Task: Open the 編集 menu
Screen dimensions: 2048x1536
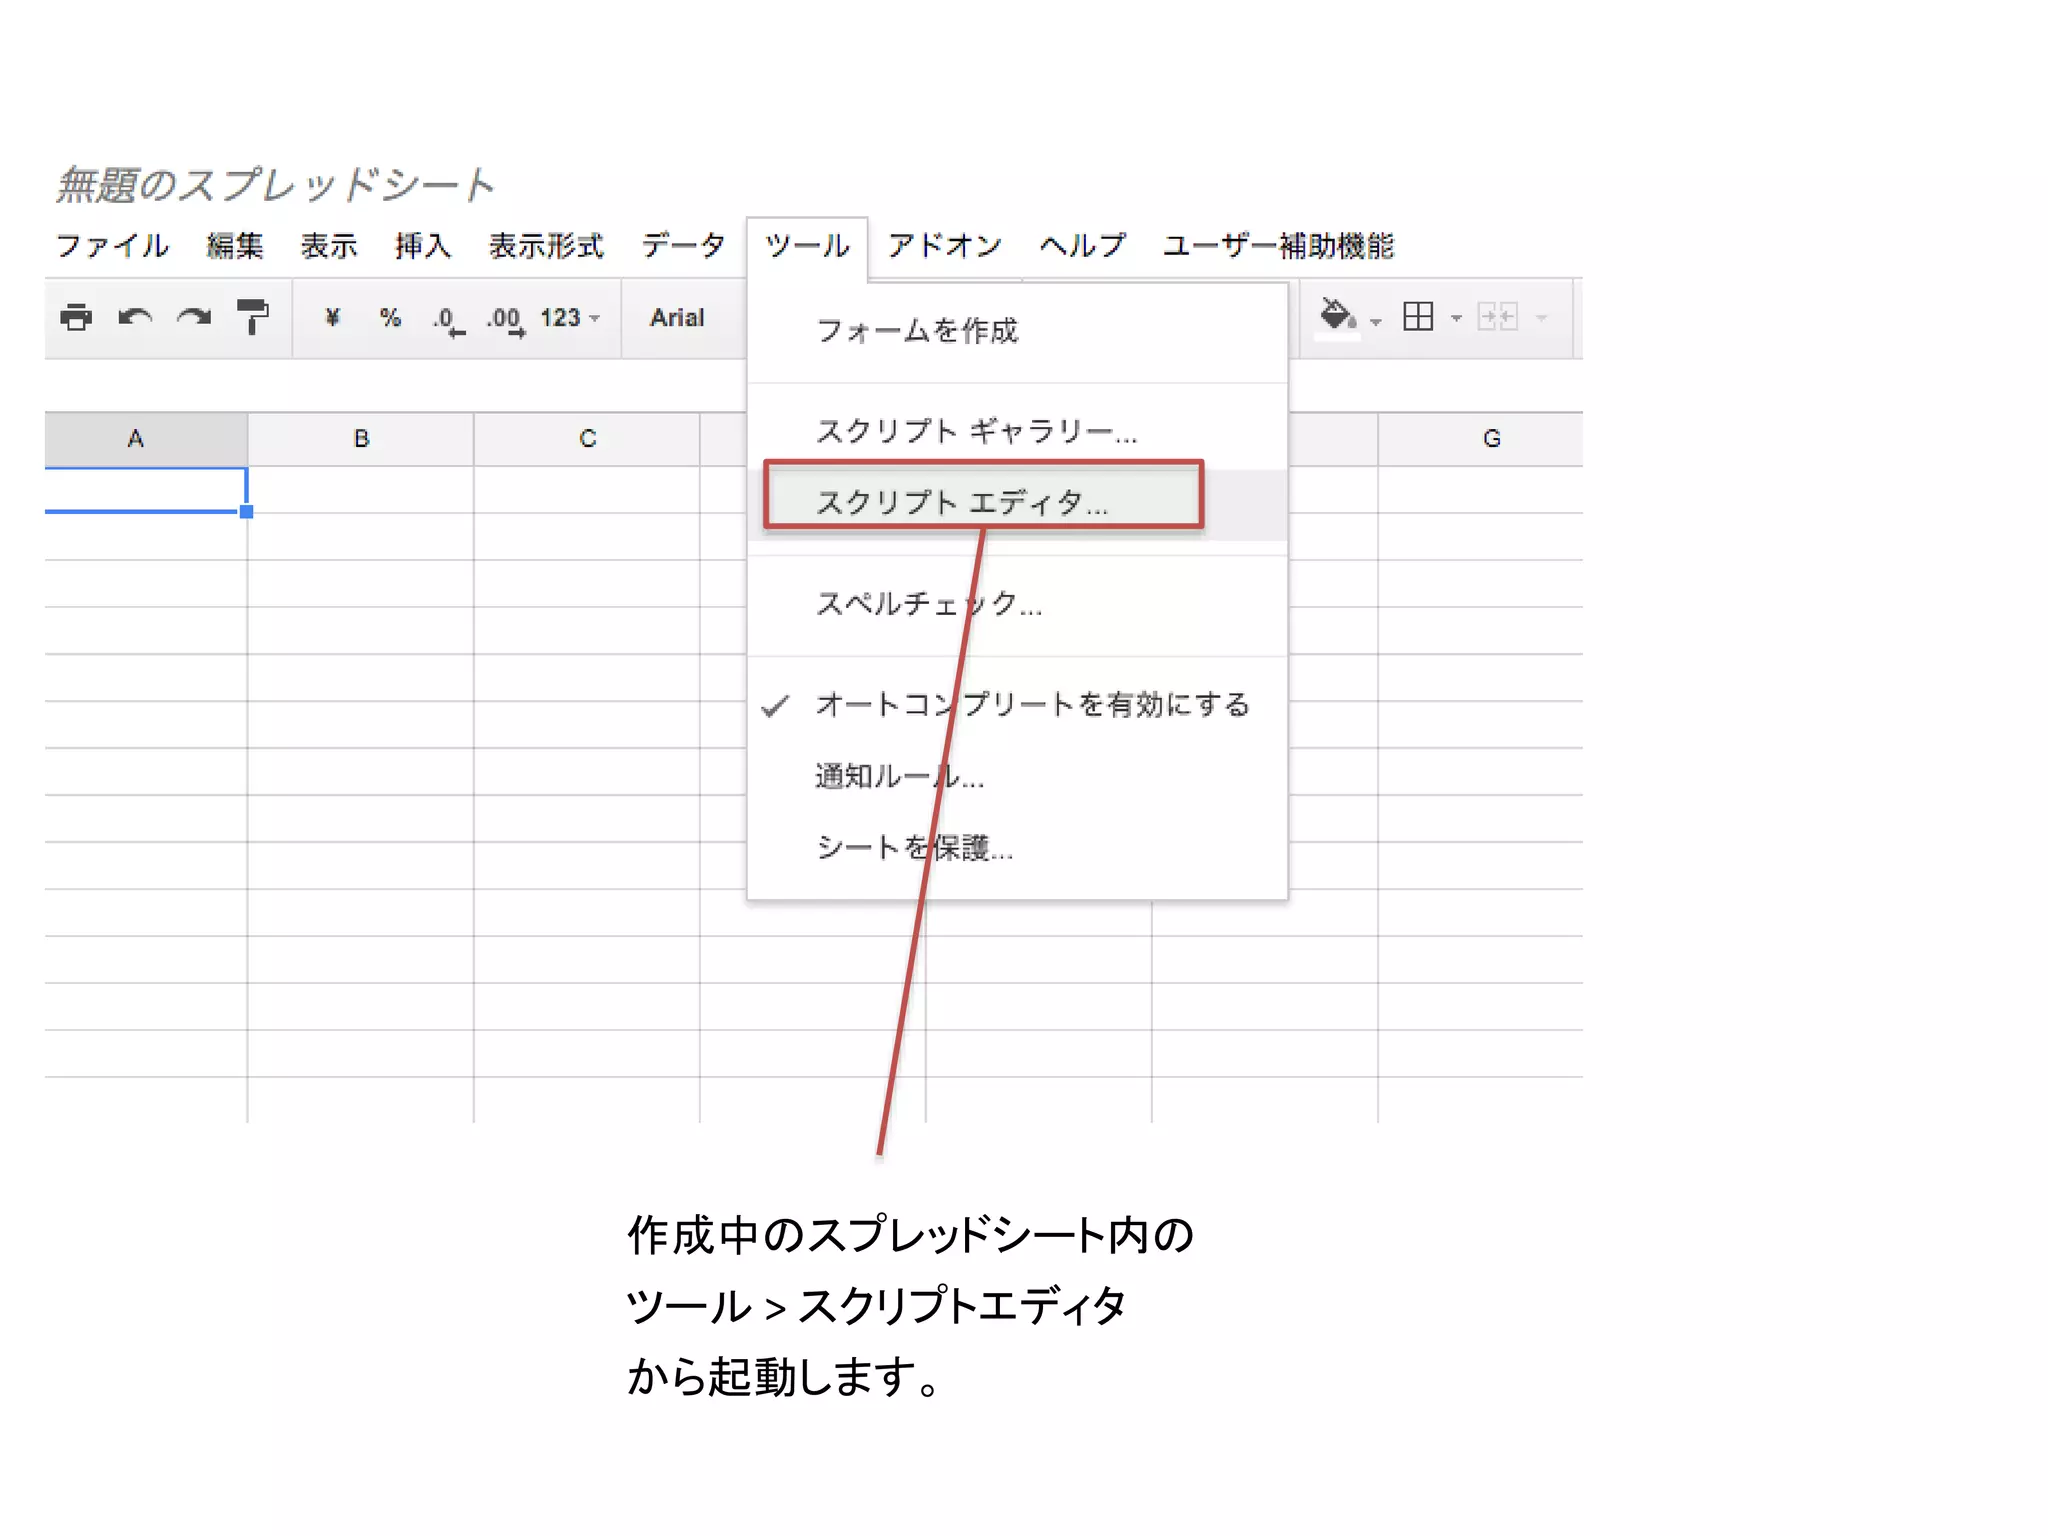Action: (235, 246)
